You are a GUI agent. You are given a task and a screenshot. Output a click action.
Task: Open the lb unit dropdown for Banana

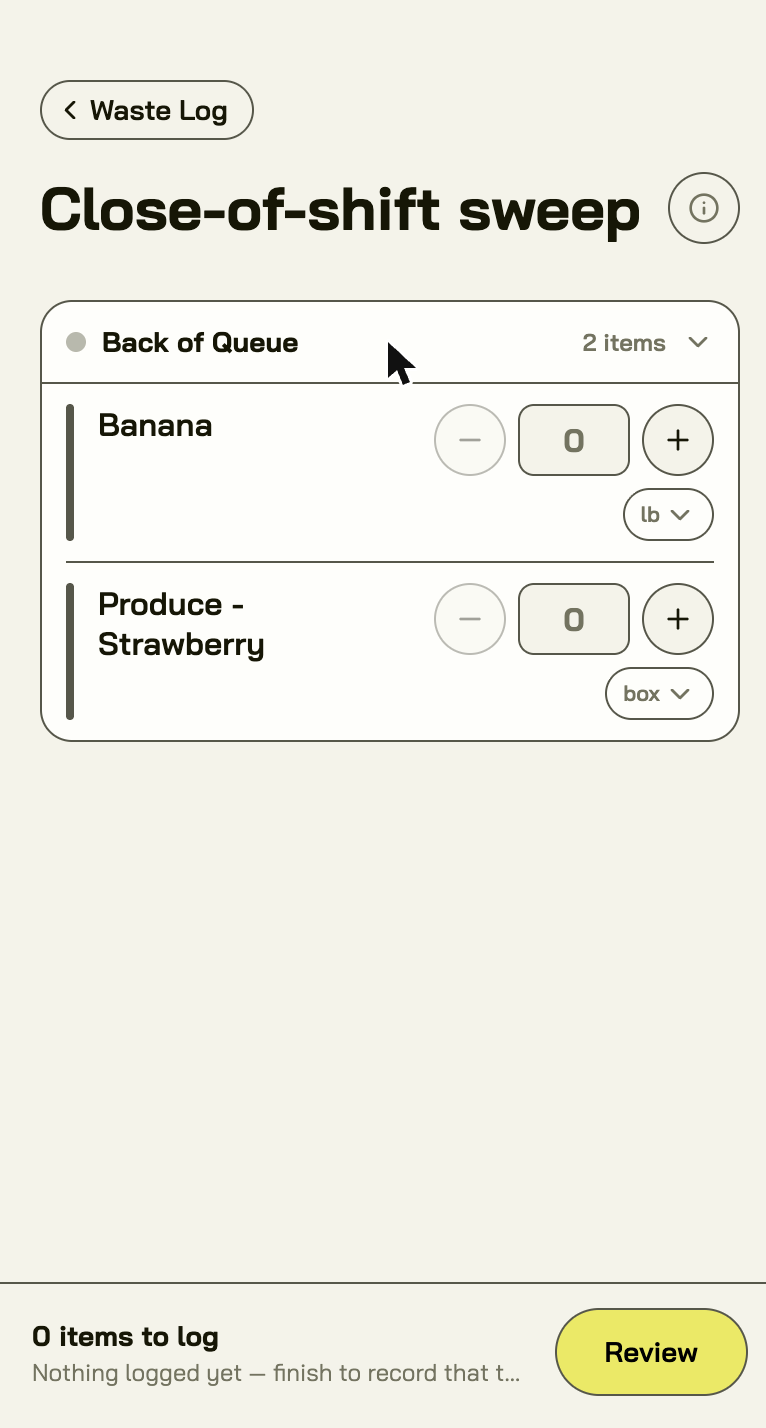[x=668, y=515]
